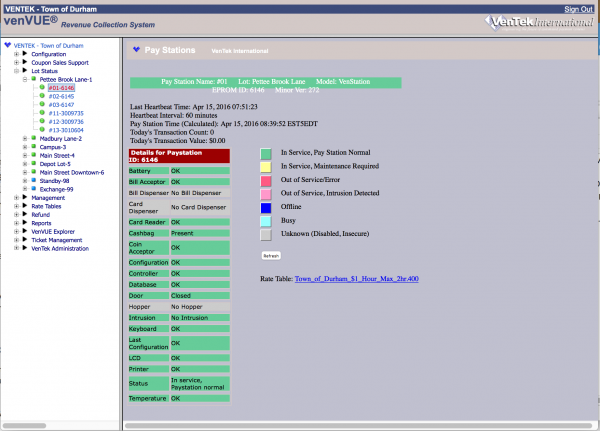Image resolution: width=600 pixels, height=431 pixels.
Task: Click green status dot of station #01-6146
Action: pyautogui.click(x=42, y=87)
